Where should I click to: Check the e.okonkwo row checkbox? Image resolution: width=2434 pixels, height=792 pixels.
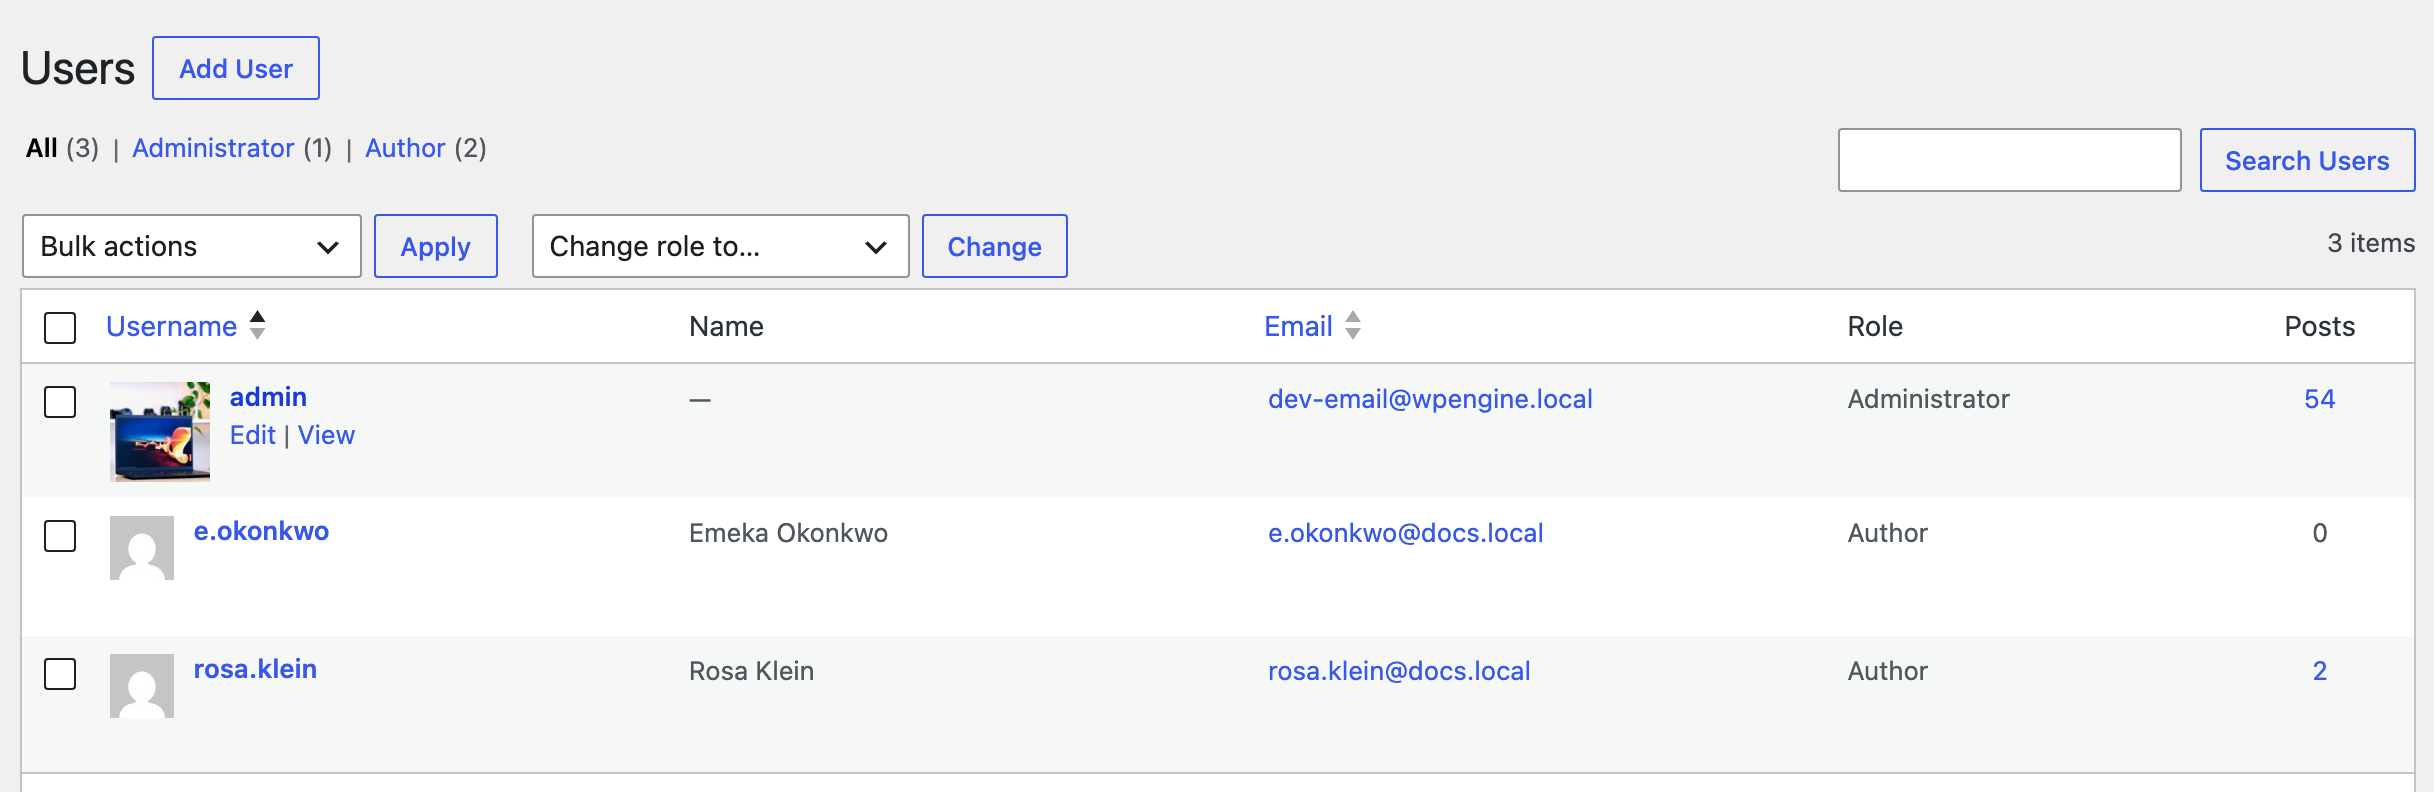(x=60, y=536)
